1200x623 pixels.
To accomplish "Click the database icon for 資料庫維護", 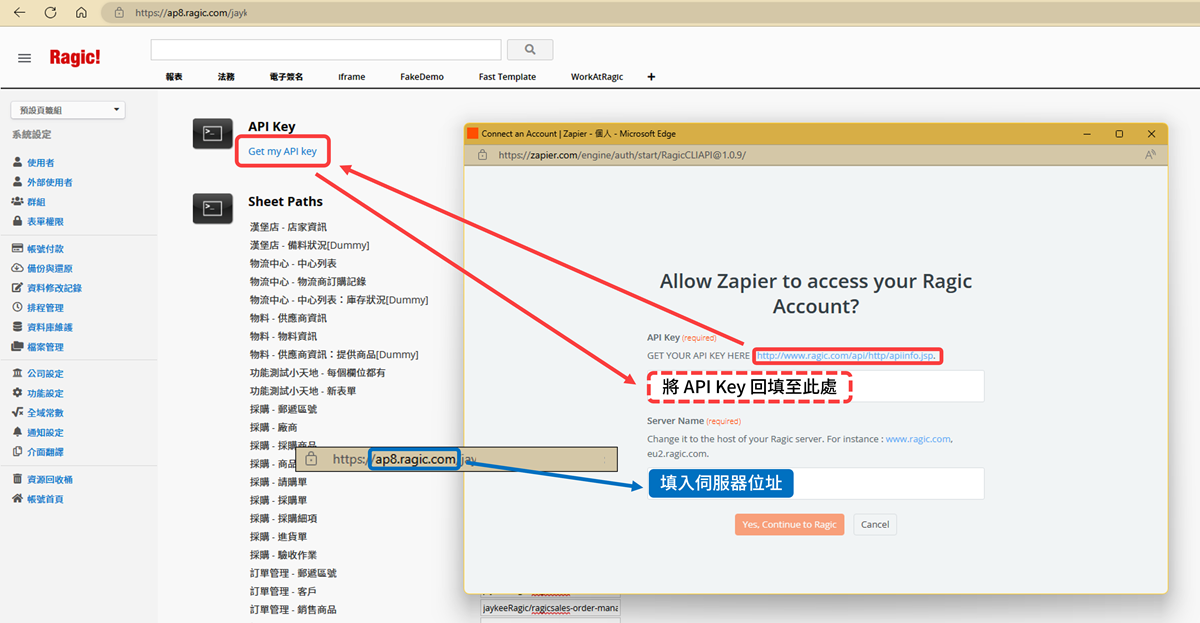I will click(17, 327).
